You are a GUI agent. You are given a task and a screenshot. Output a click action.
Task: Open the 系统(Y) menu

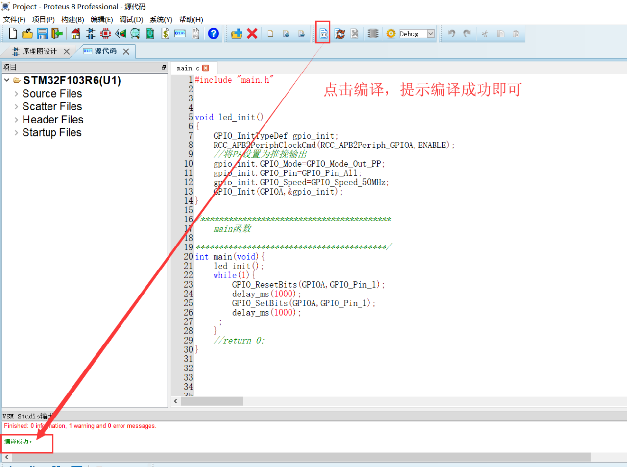161,19
